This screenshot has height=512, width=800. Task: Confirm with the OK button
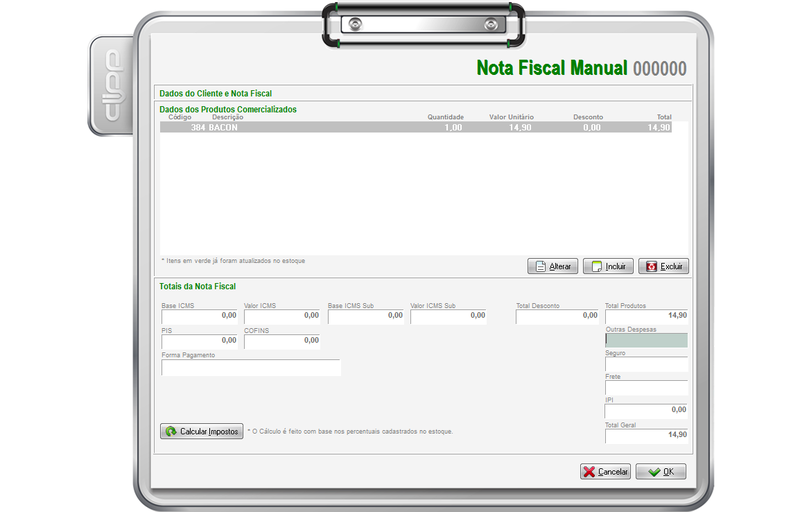pyautogui.click(x=660, y=472)
